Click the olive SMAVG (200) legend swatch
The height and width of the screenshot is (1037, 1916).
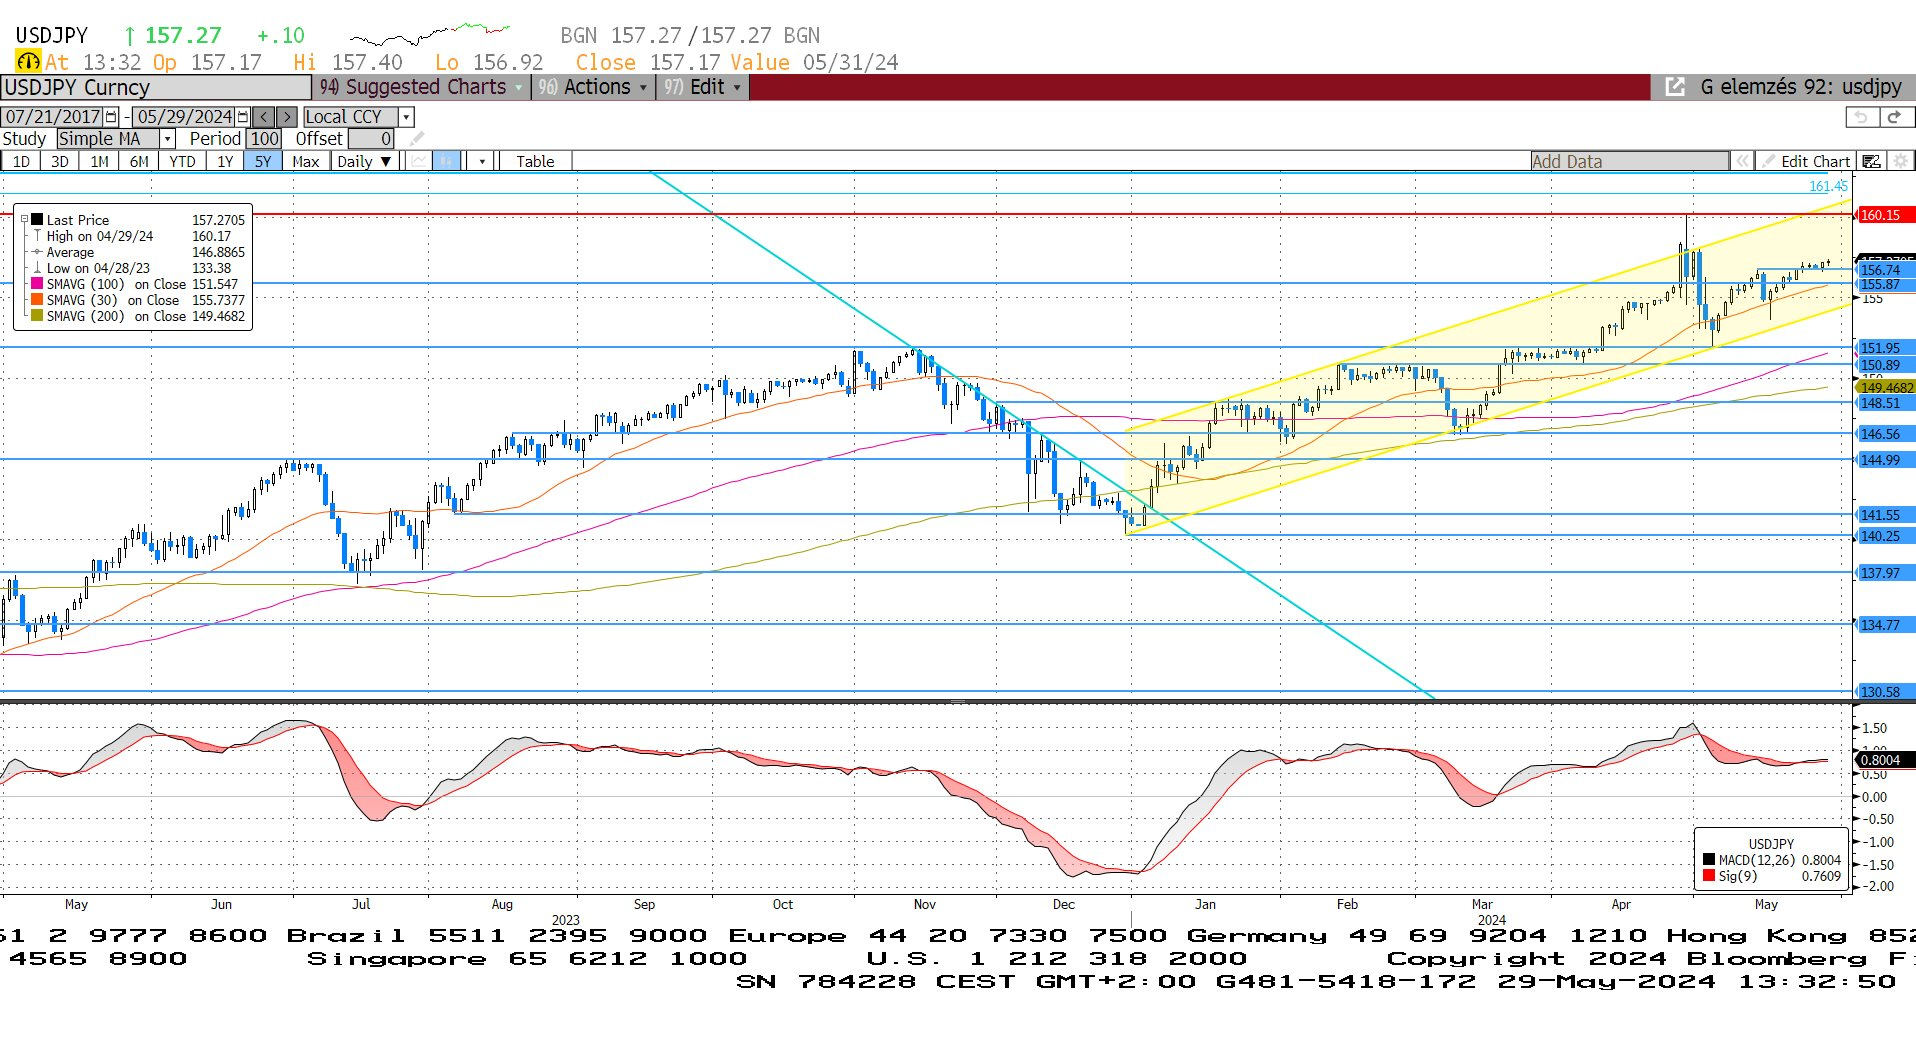37,316
